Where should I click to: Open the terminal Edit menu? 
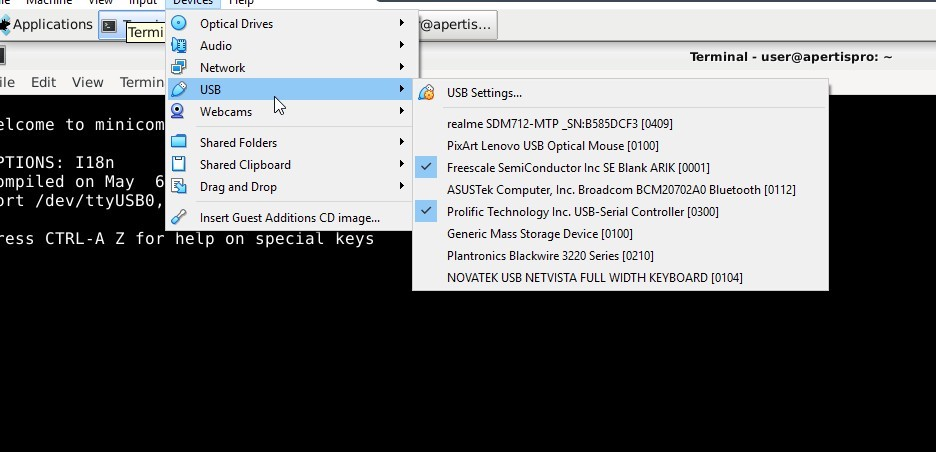pyautogui.click(x=44, y=82)
